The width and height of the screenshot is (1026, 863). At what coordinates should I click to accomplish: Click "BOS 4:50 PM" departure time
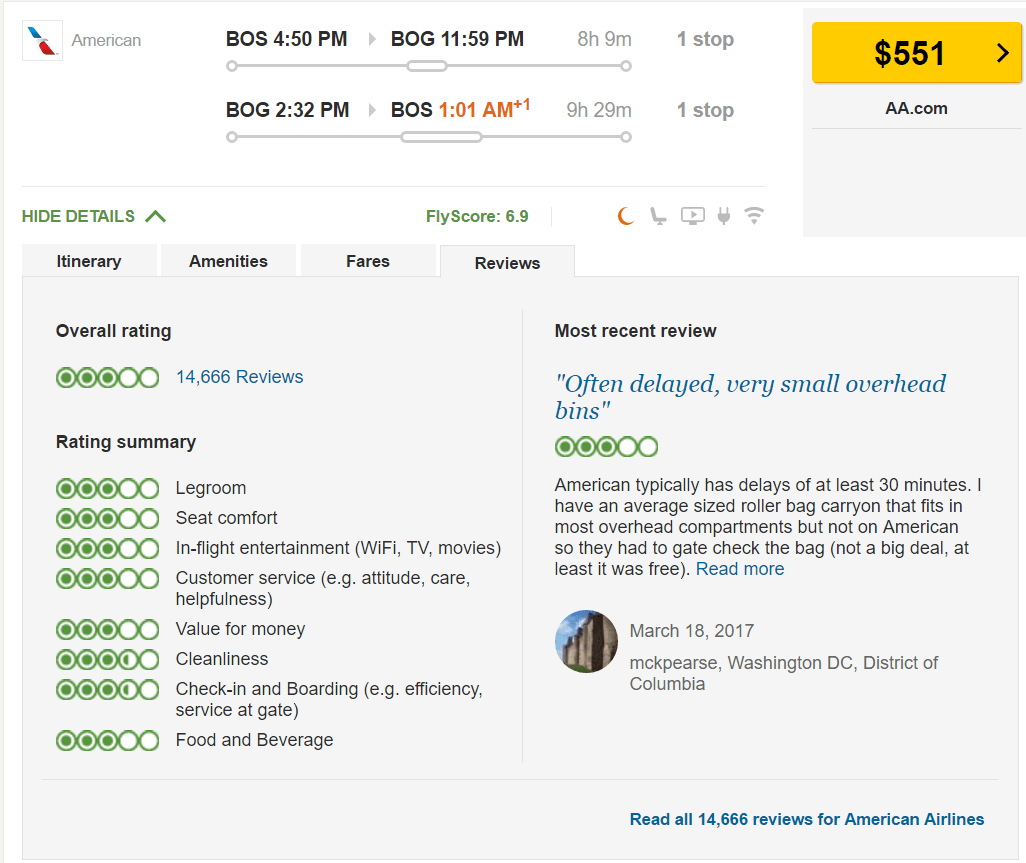tap(287, 39)
